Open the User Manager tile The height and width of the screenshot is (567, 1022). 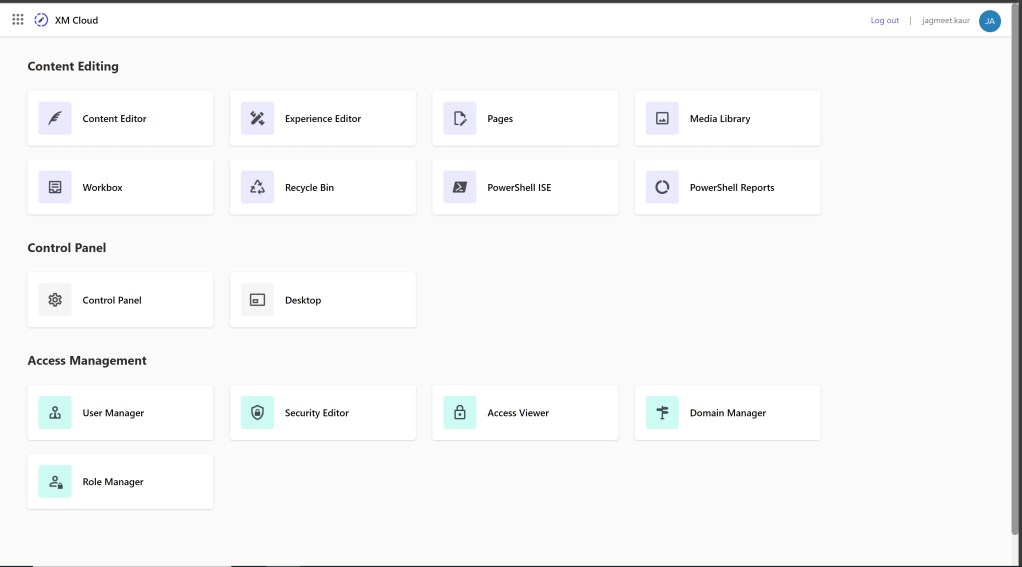point(120,413)
